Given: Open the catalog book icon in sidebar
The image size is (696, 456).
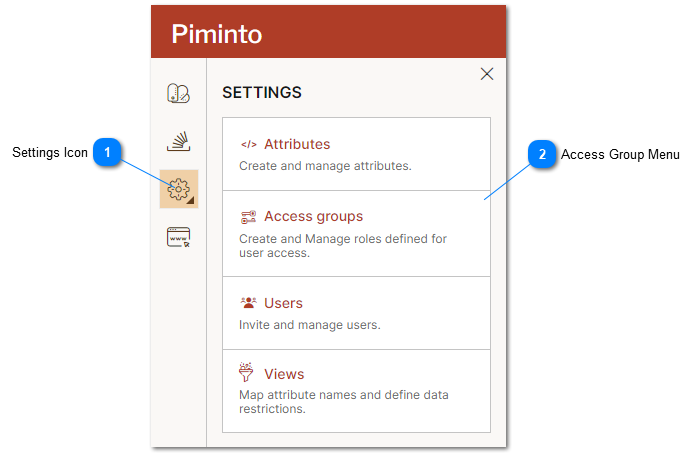Looking at the screenshot, I should pyautogui.click(x=178, y=93).
